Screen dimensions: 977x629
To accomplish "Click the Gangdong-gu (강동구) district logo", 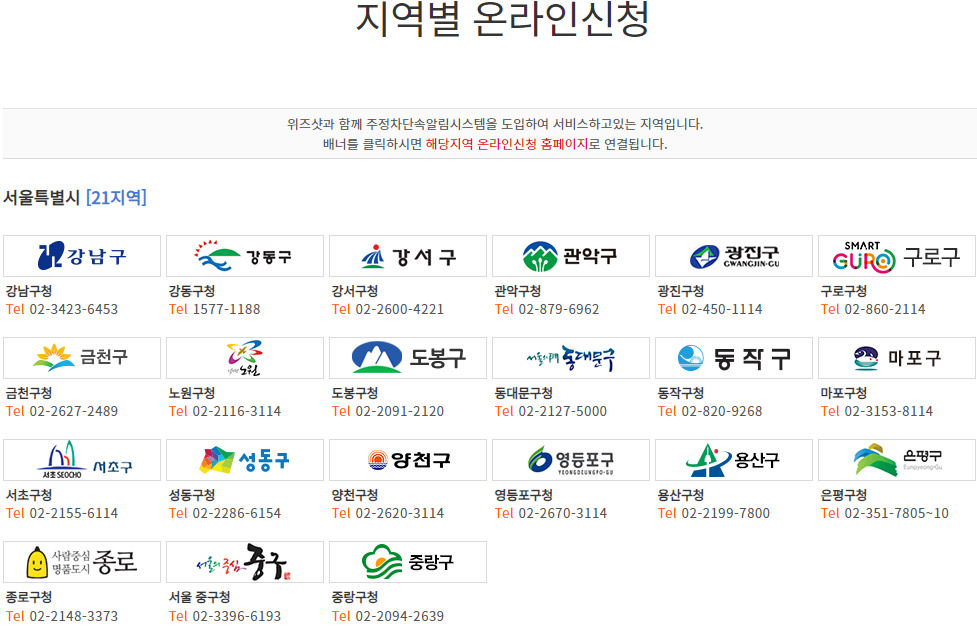I will 245,255.
